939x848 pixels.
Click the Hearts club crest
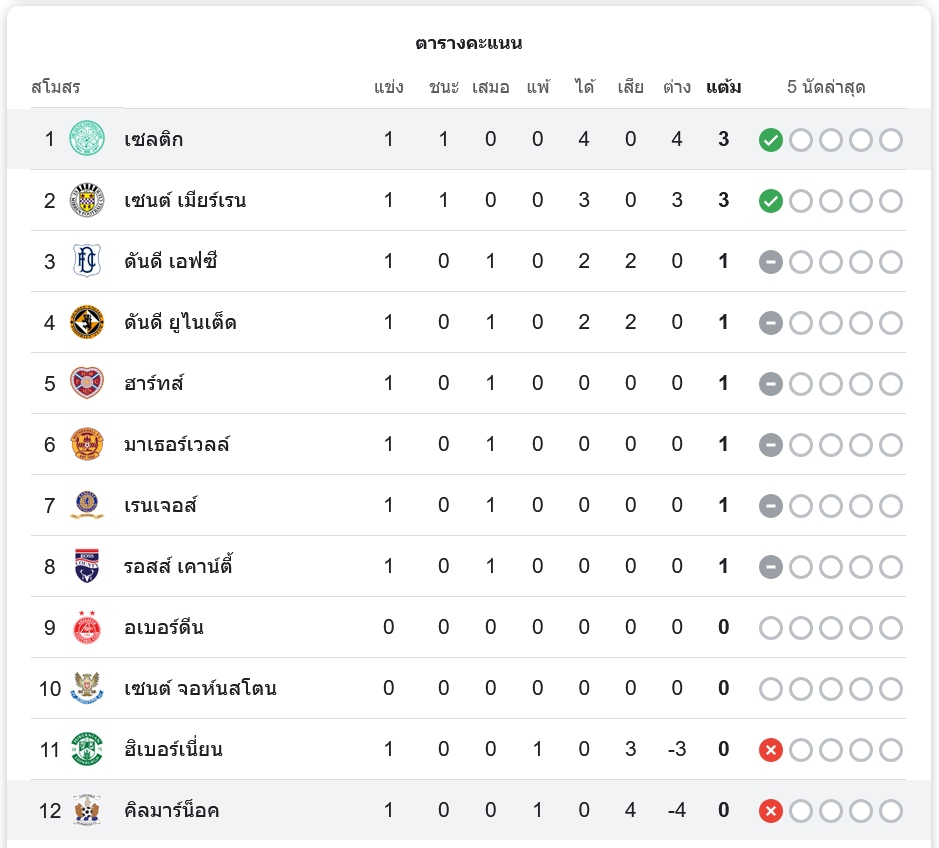pyautogui.click(x=87, y=383)
